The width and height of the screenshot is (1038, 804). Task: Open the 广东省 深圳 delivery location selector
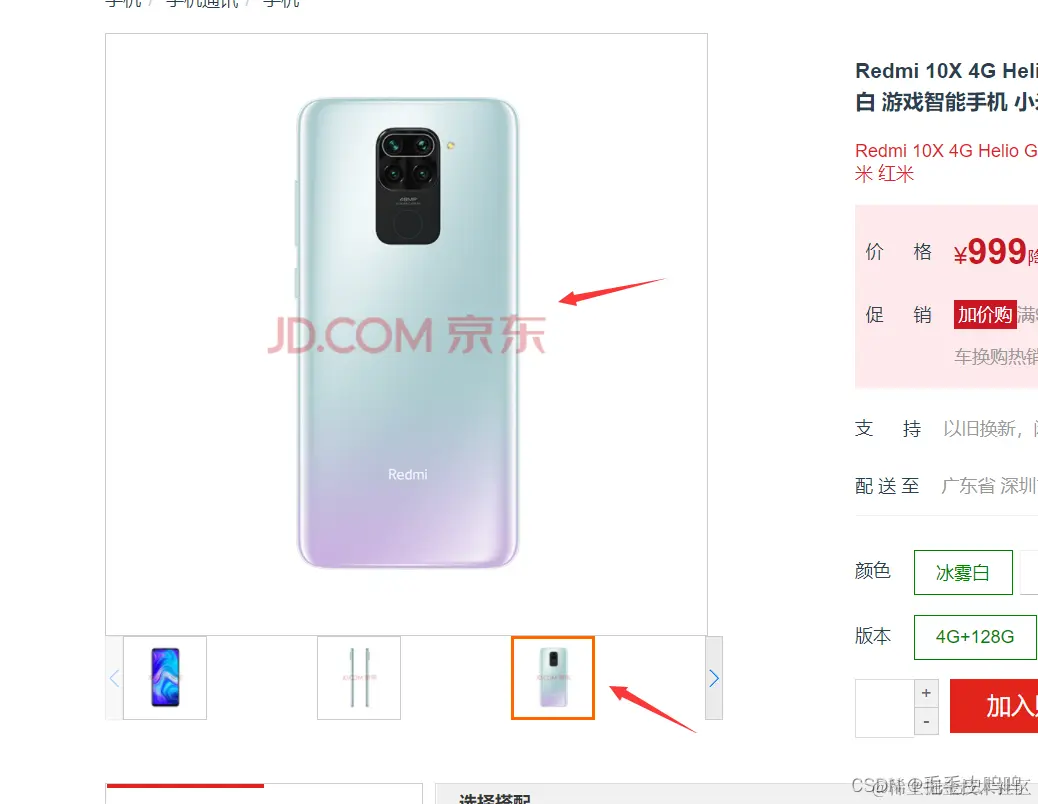tap(989, 486)
